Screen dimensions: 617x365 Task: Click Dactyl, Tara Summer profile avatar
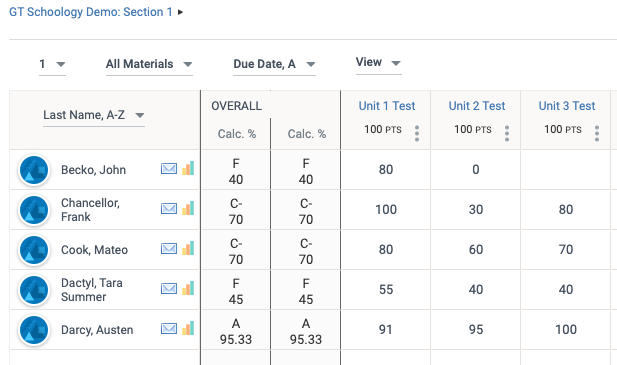[34, 290]
